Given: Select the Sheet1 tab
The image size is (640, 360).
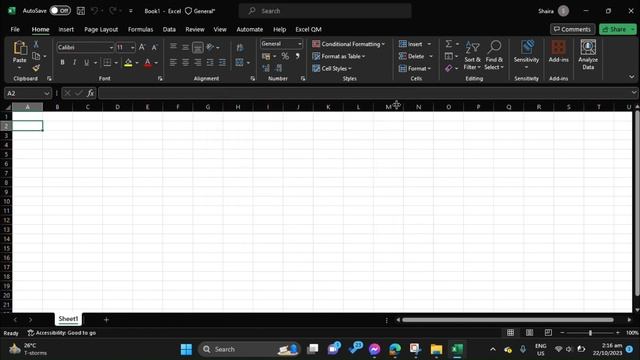Looking at the screenshot, I should 68,319.
